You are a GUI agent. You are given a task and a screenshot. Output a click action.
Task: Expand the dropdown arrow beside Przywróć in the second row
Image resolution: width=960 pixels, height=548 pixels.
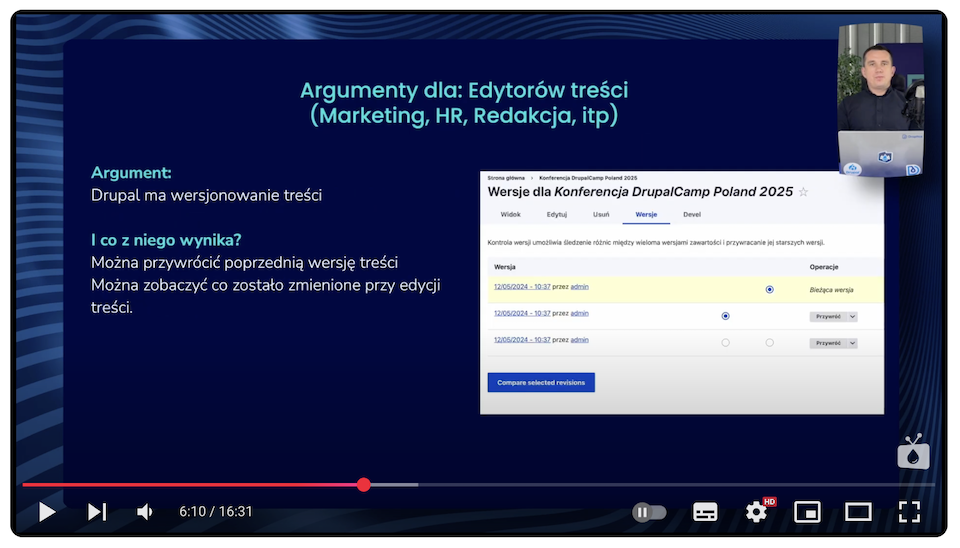[852, 317]
